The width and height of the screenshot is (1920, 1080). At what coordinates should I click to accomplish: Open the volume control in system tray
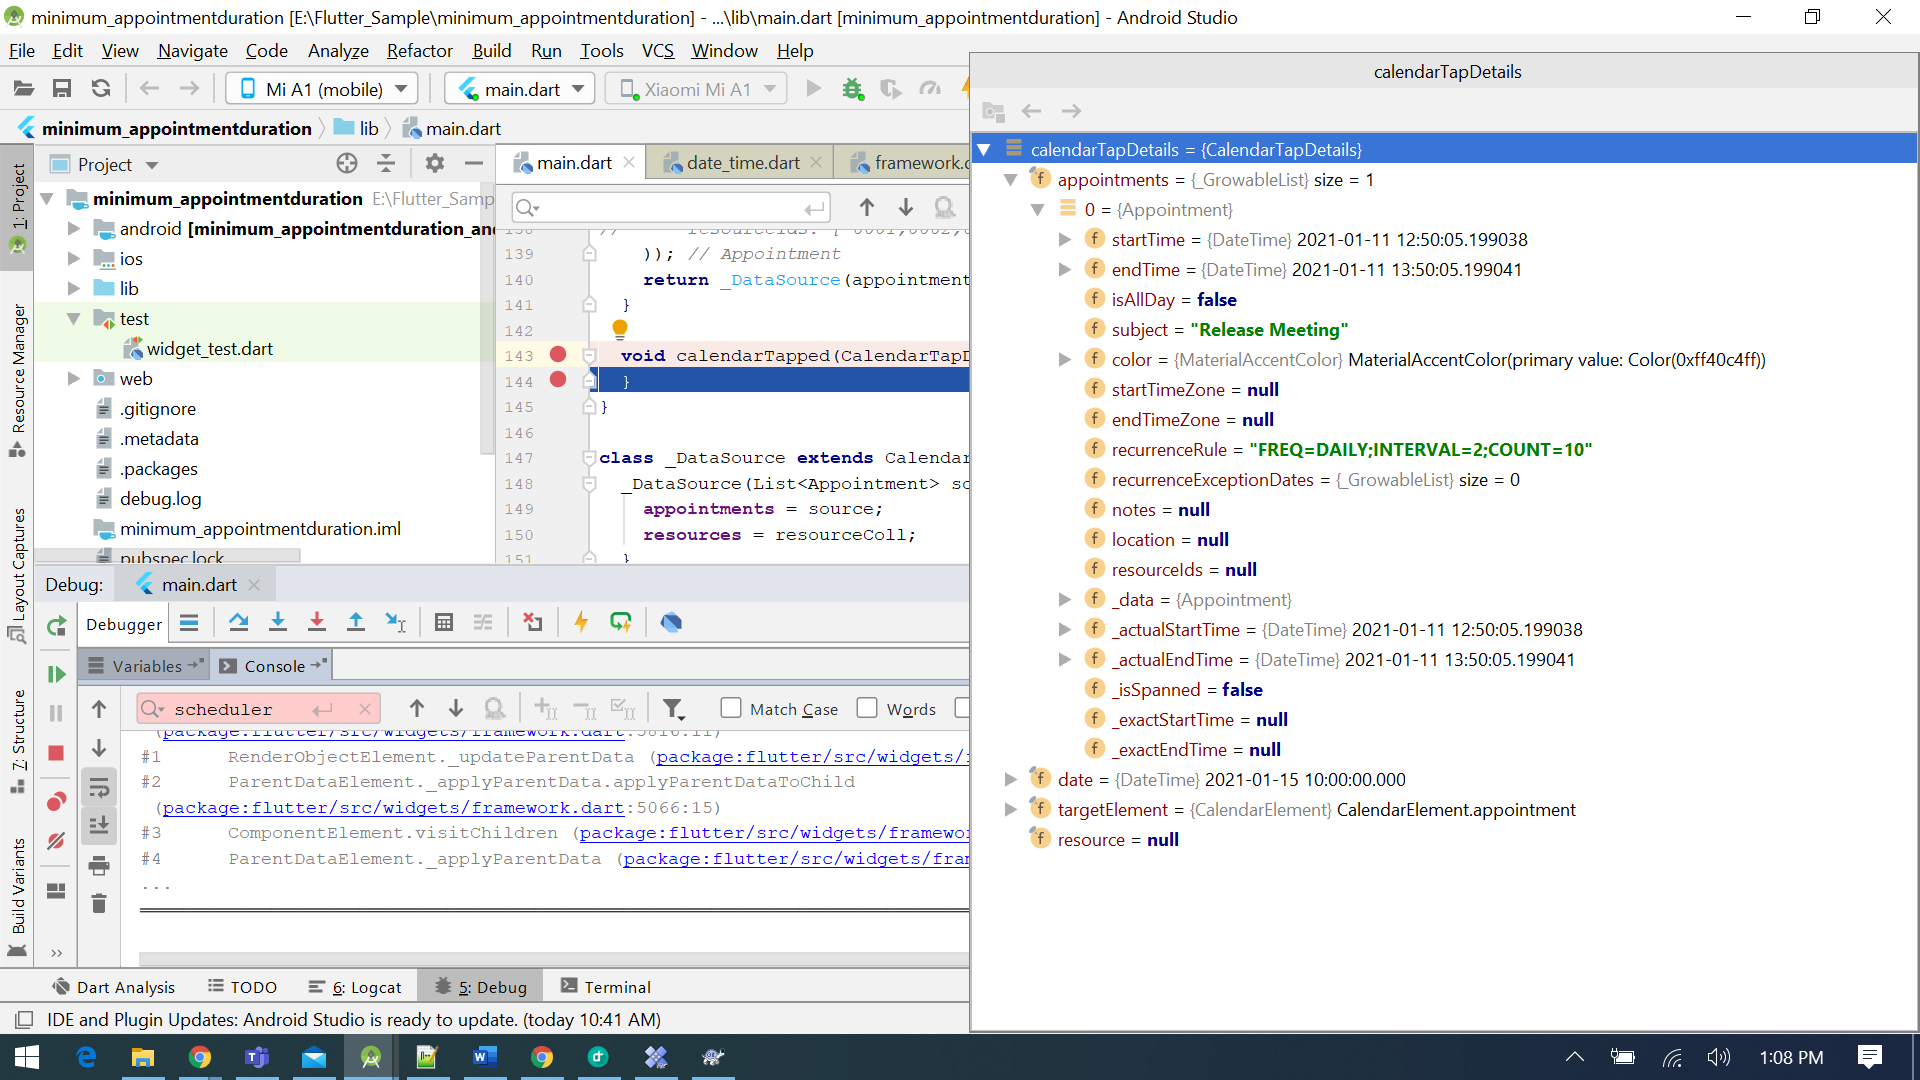point(1718,1057)
